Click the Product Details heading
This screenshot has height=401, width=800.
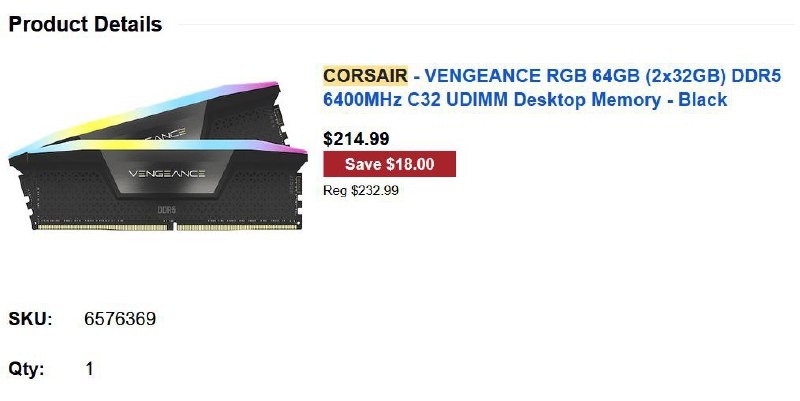coord(85,25)
